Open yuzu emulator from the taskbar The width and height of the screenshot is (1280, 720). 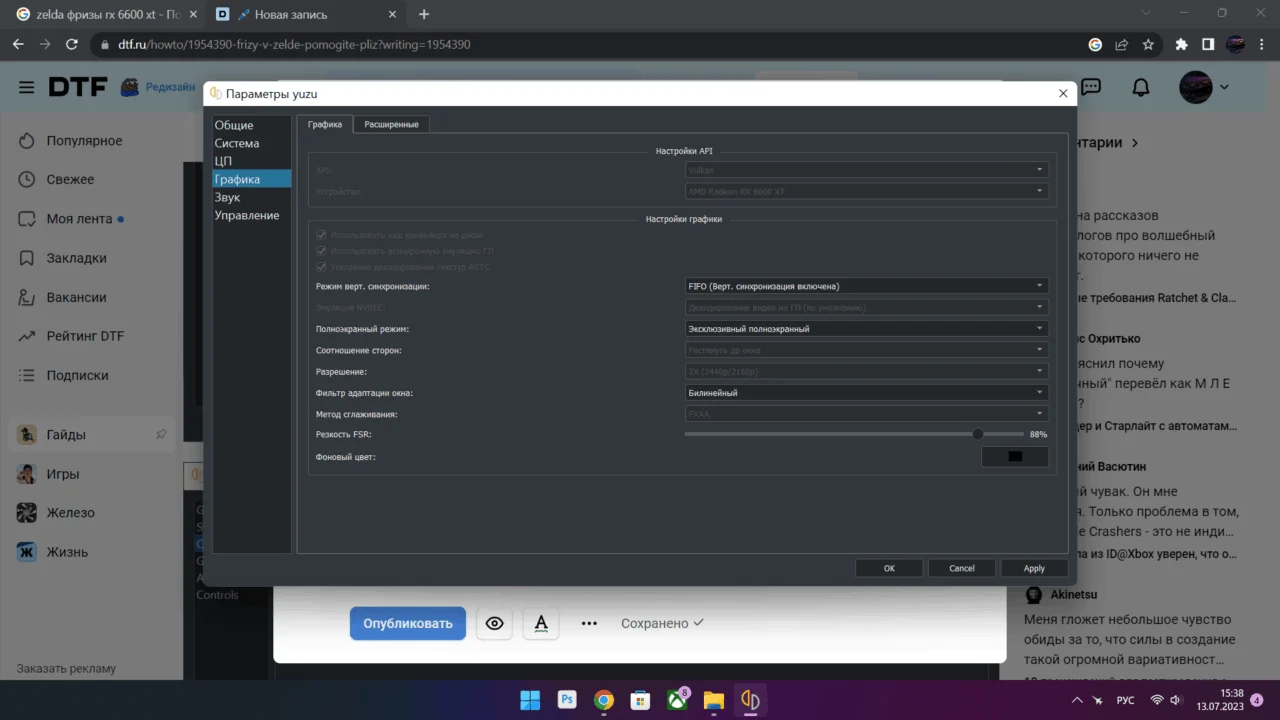coord(750,700)
